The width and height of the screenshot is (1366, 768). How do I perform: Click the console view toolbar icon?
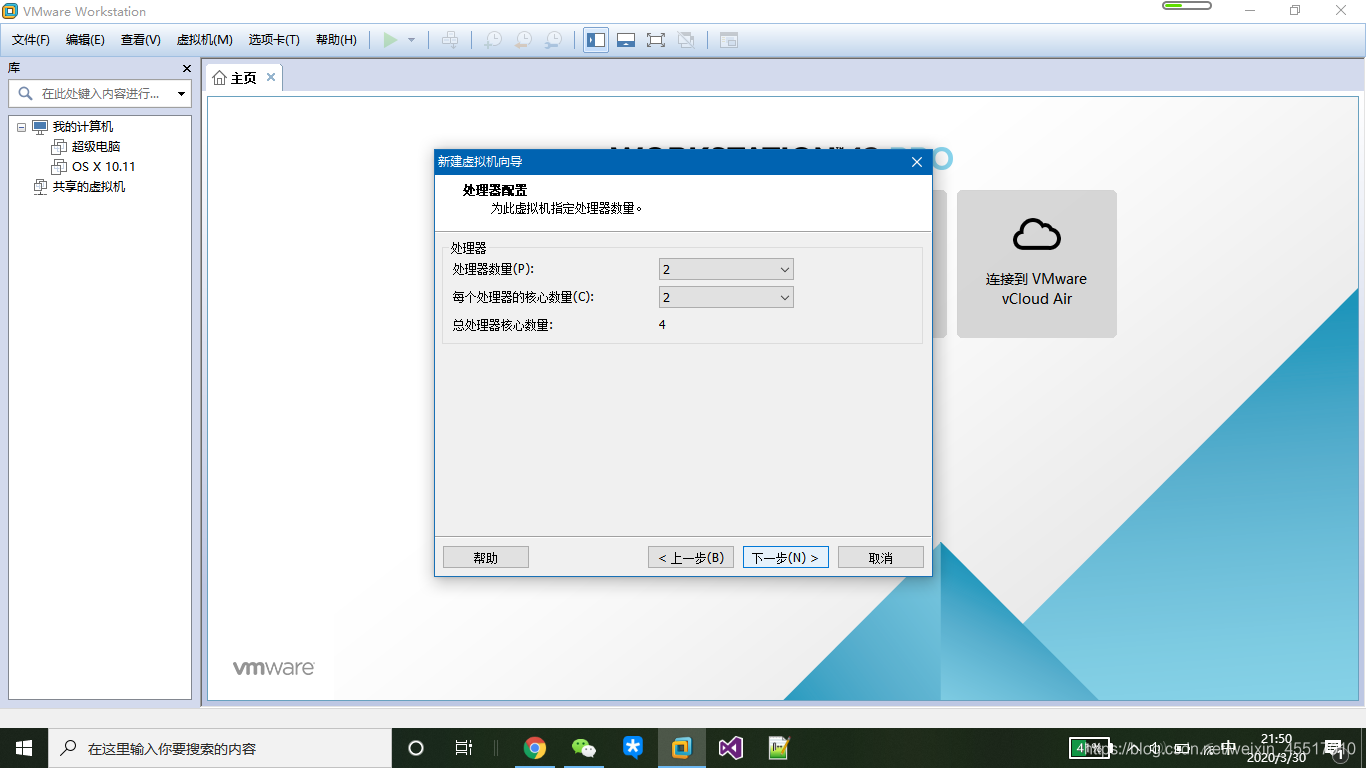coord(729,40)
